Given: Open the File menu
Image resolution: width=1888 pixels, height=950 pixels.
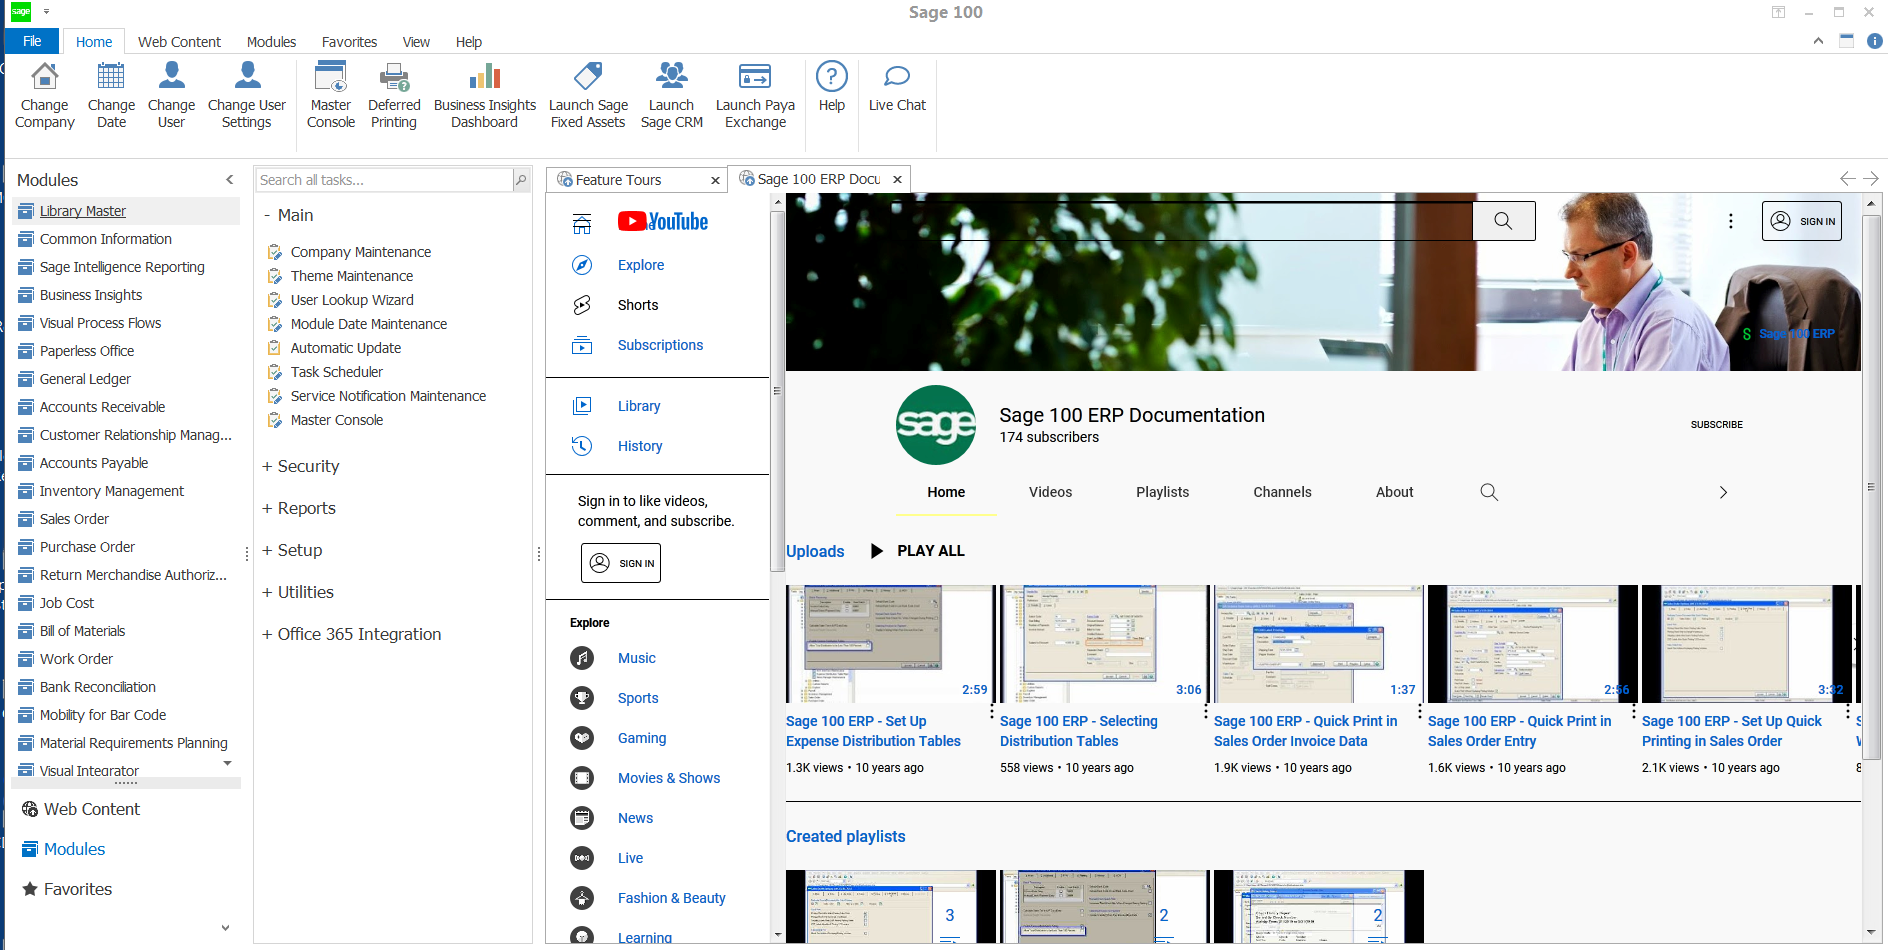Looking at the screenshot, I should (x=32, y=41).
